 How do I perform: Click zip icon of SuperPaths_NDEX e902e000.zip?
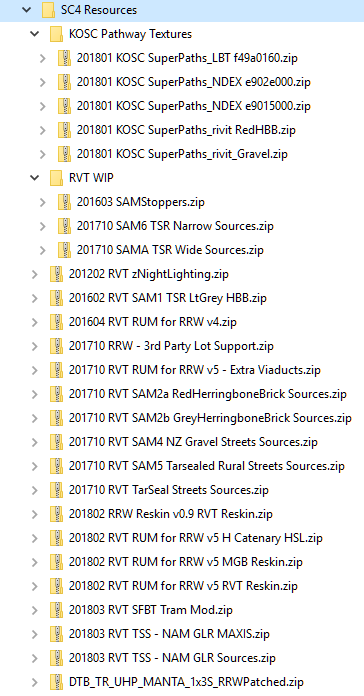pyautogui.click(x=65, y=82)
